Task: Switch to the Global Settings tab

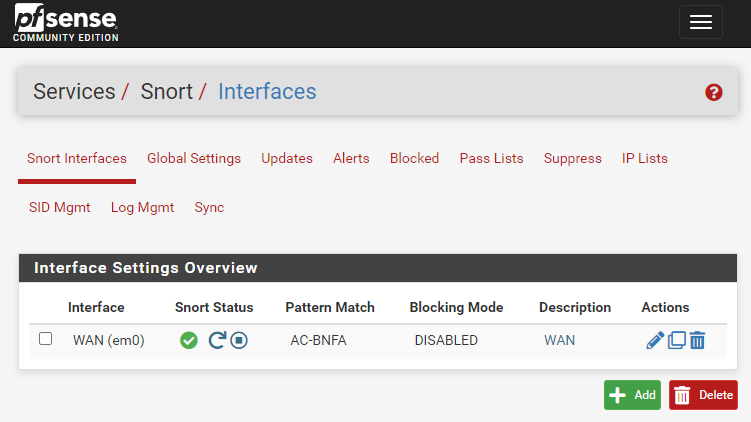Action: (x=194, y=158)
